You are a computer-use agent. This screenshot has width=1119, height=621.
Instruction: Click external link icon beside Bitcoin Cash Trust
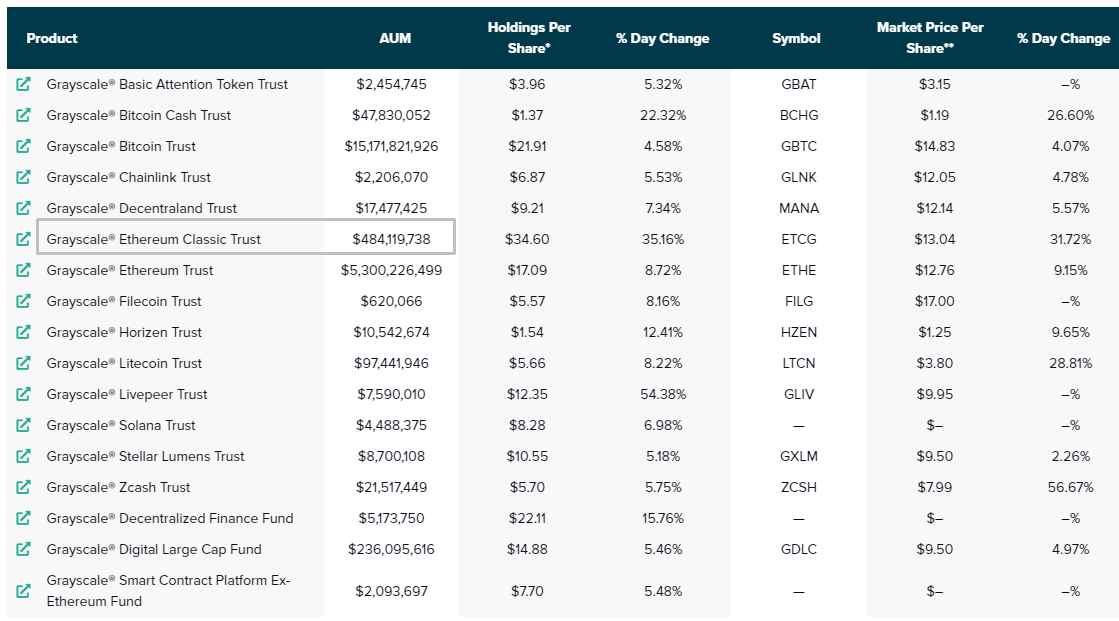click(x=24, y=116)
